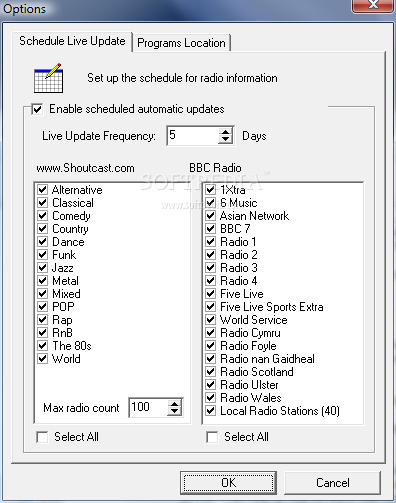396x503 pixels.
Task: Toggle the Mixed checkbox
Action: coord(42,294)
